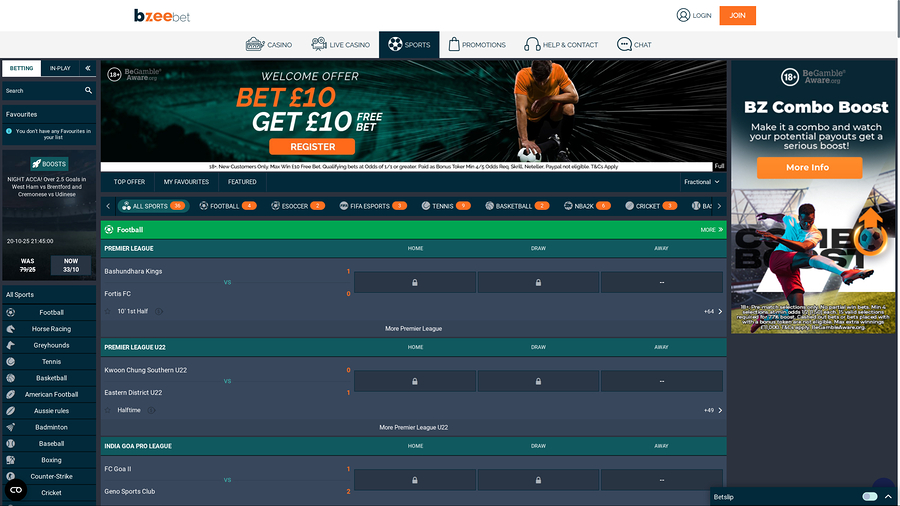900x506 pixels.
Task: Select the Basketball filter chip
Action: pos(517,206)
